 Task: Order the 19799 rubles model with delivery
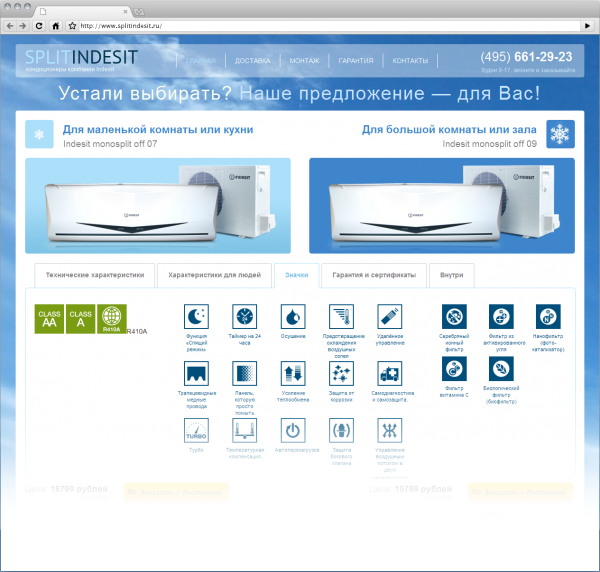pos(521,492)
